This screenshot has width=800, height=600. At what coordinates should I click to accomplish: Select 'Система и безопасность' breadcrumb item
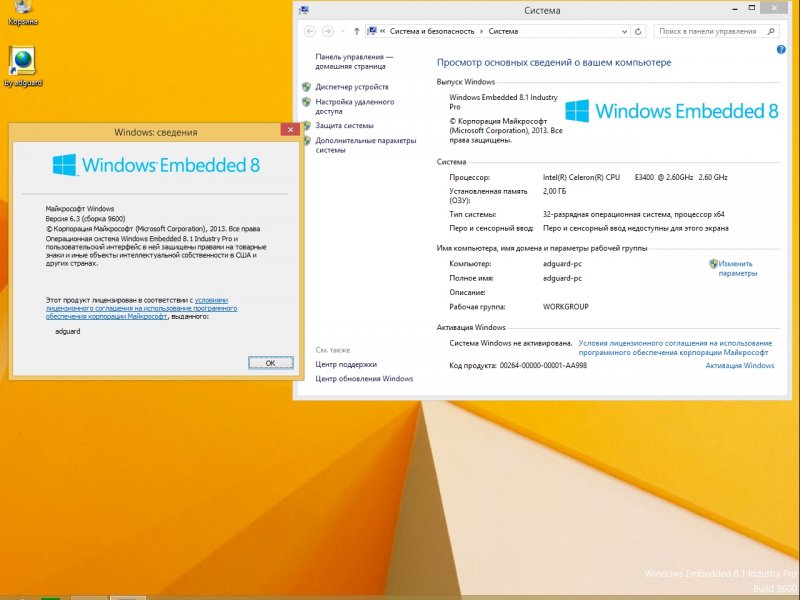click(x=432, y=32)
